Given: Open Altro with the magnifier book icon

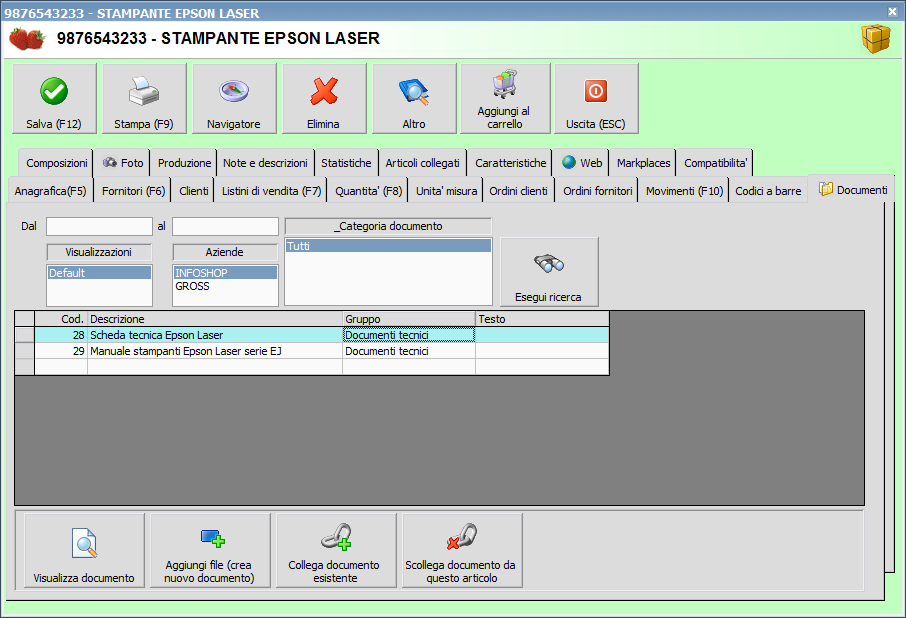Looking at the screenshot, I should [414, 92].
